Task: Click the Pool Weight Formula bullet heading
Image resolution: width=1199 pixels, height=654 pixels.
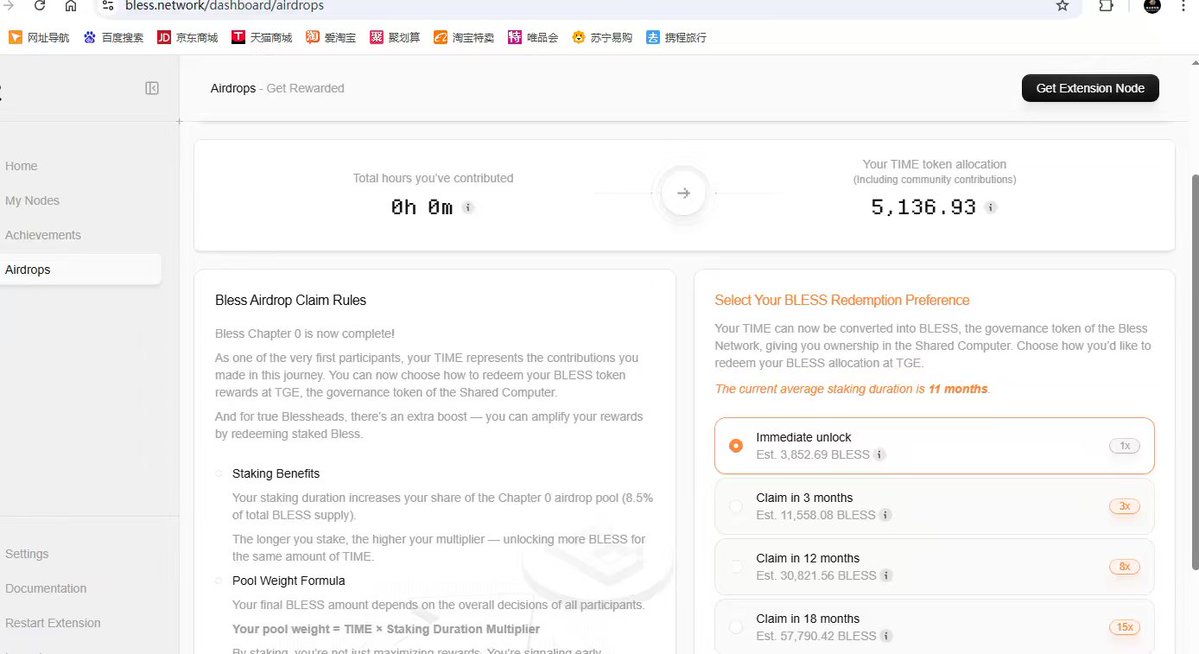Action: tap(288, 581)
